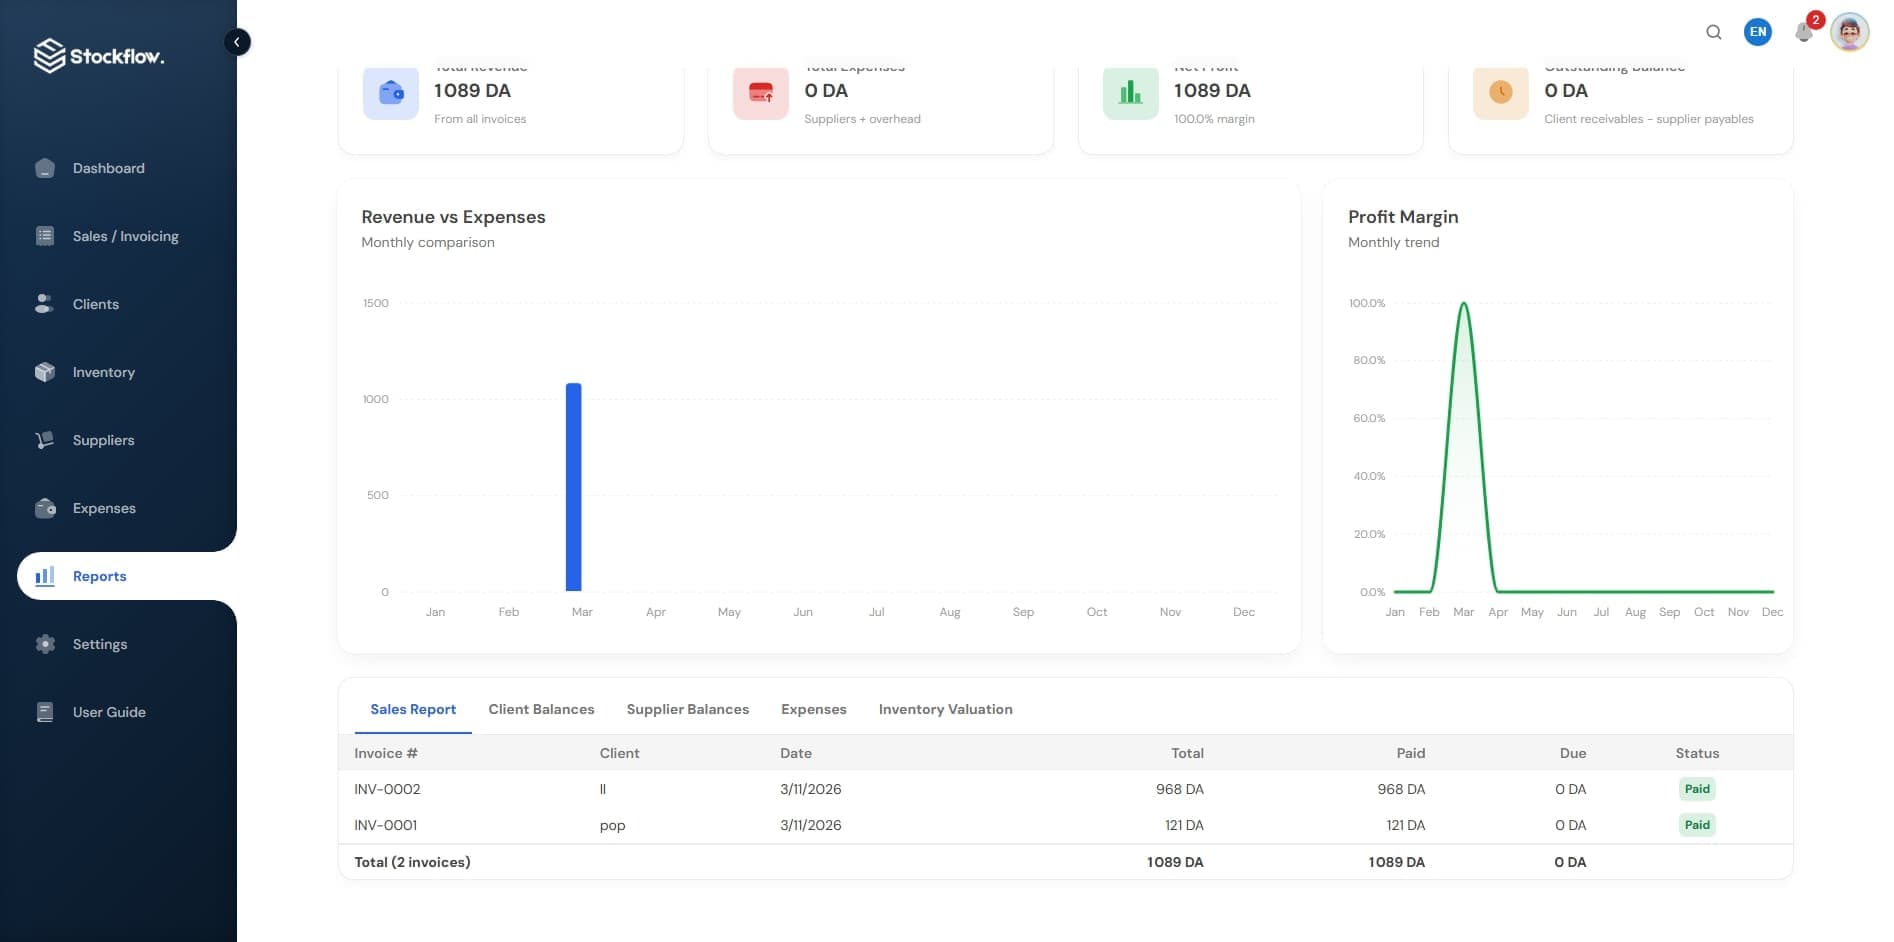Switch to the Client Balances tab
The height and width of the screenshot is (942, 1894).
point(541,709)
